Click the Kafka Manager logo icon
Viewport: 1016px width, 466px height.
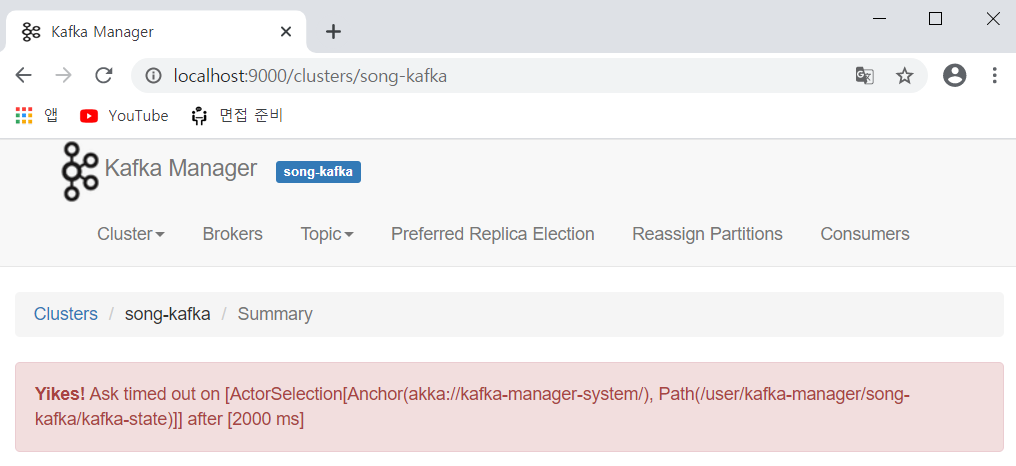pos(80,171)
